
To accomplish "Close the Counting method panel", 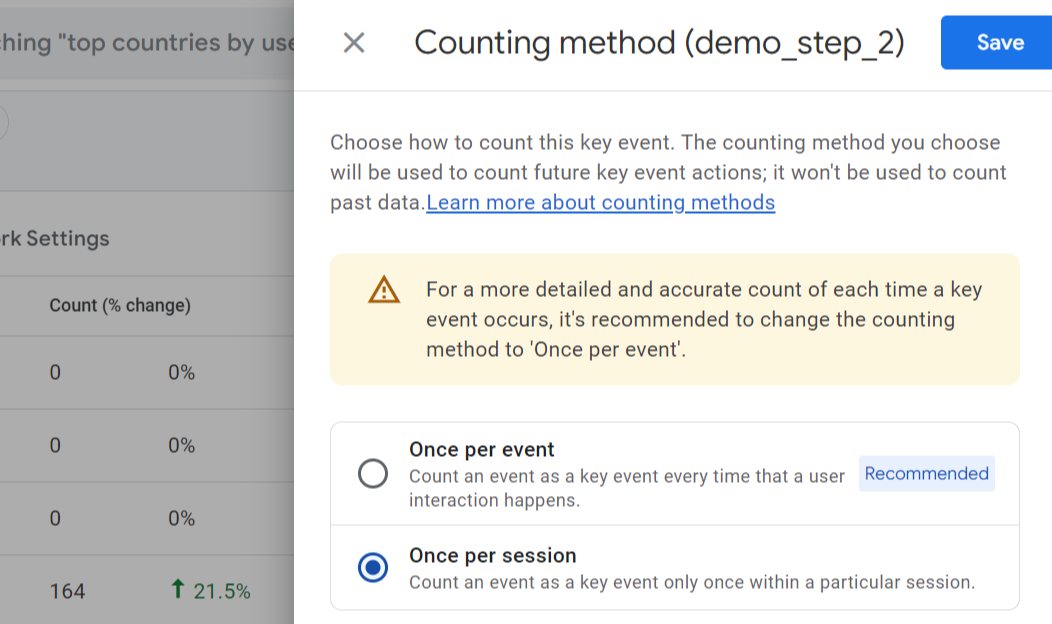I will pos(354,43).
